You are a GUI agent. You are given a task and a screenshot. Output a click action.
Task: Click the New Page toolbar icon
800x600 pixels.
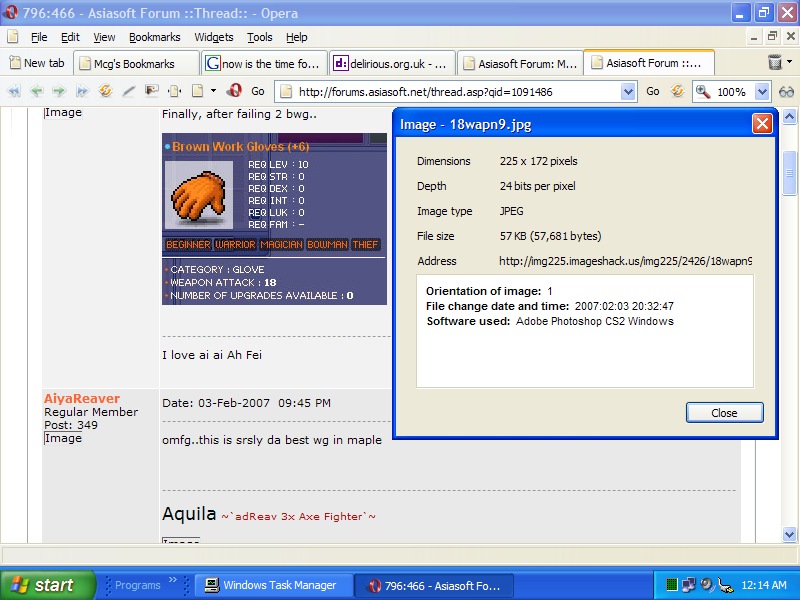click(198, 91)
